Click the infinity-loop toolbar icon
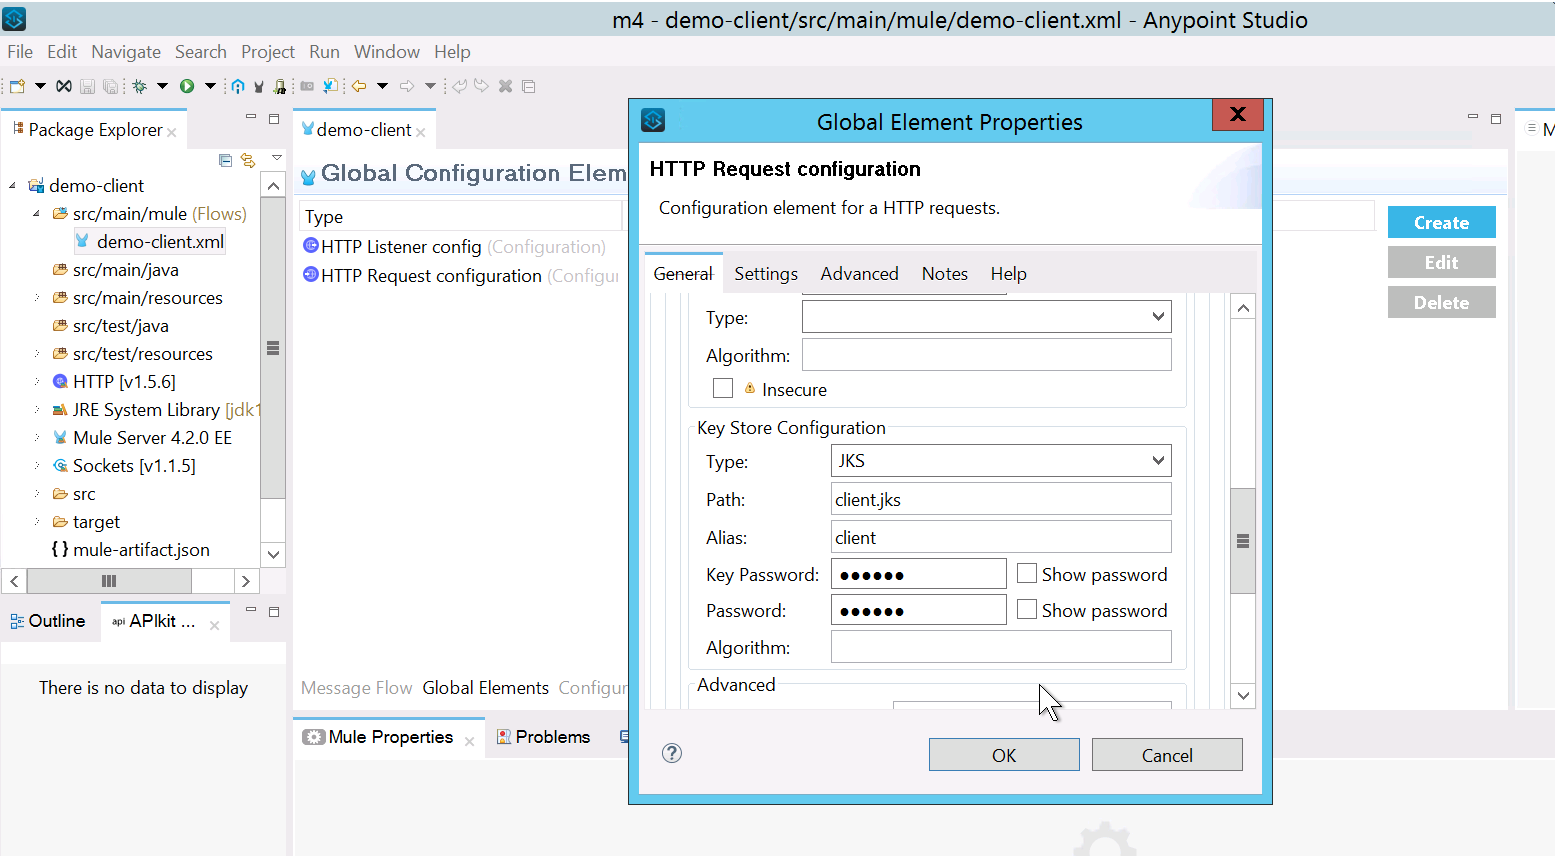This screenshot has width=1555, height=856. point(63,86)
